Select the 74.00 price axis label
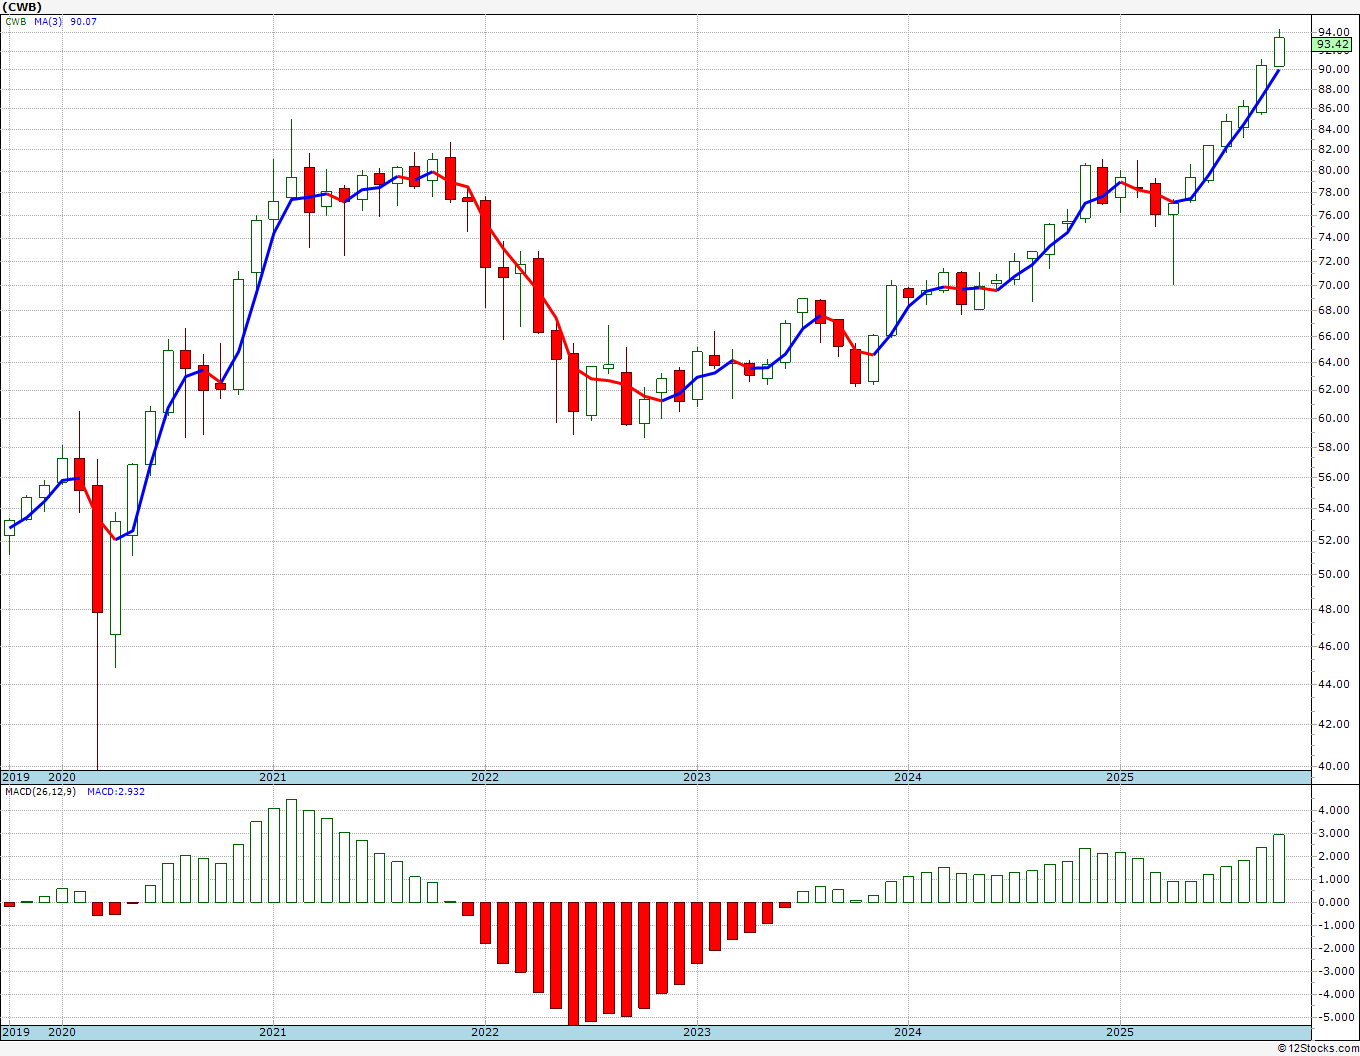1360x1056 pixels. (1334, 237)
